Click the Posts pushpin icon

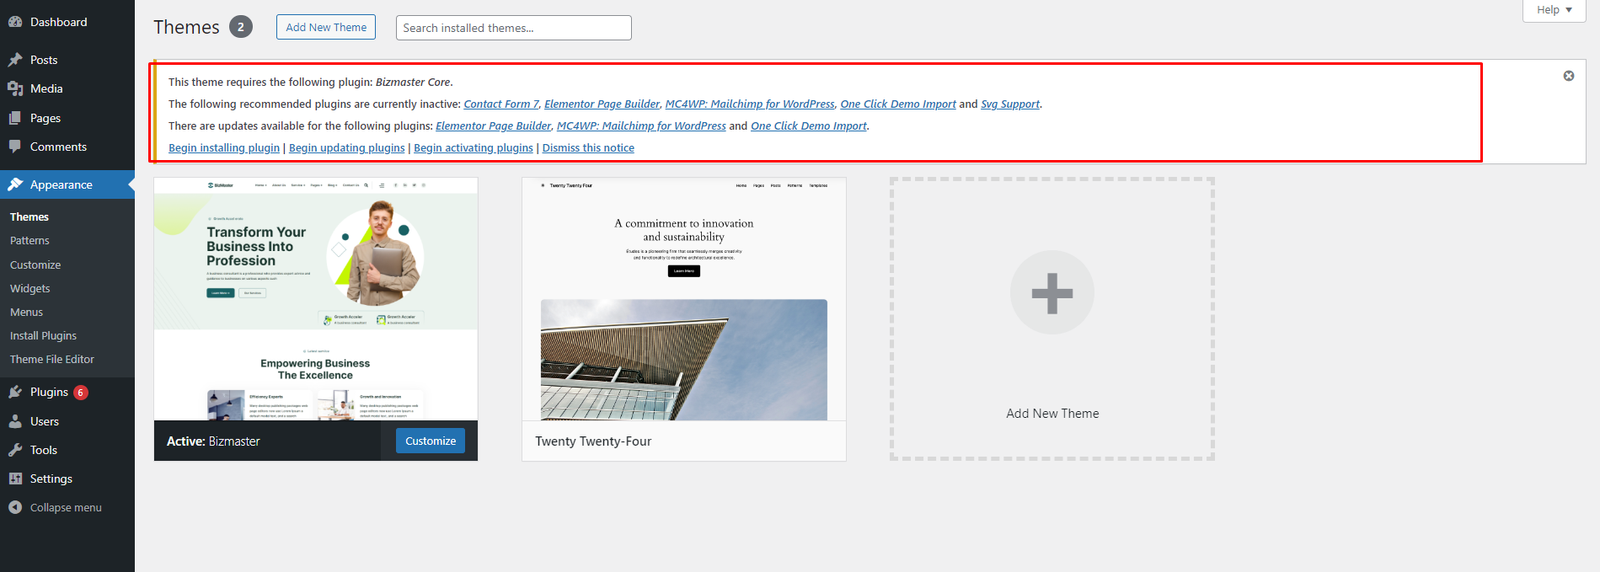15,60
